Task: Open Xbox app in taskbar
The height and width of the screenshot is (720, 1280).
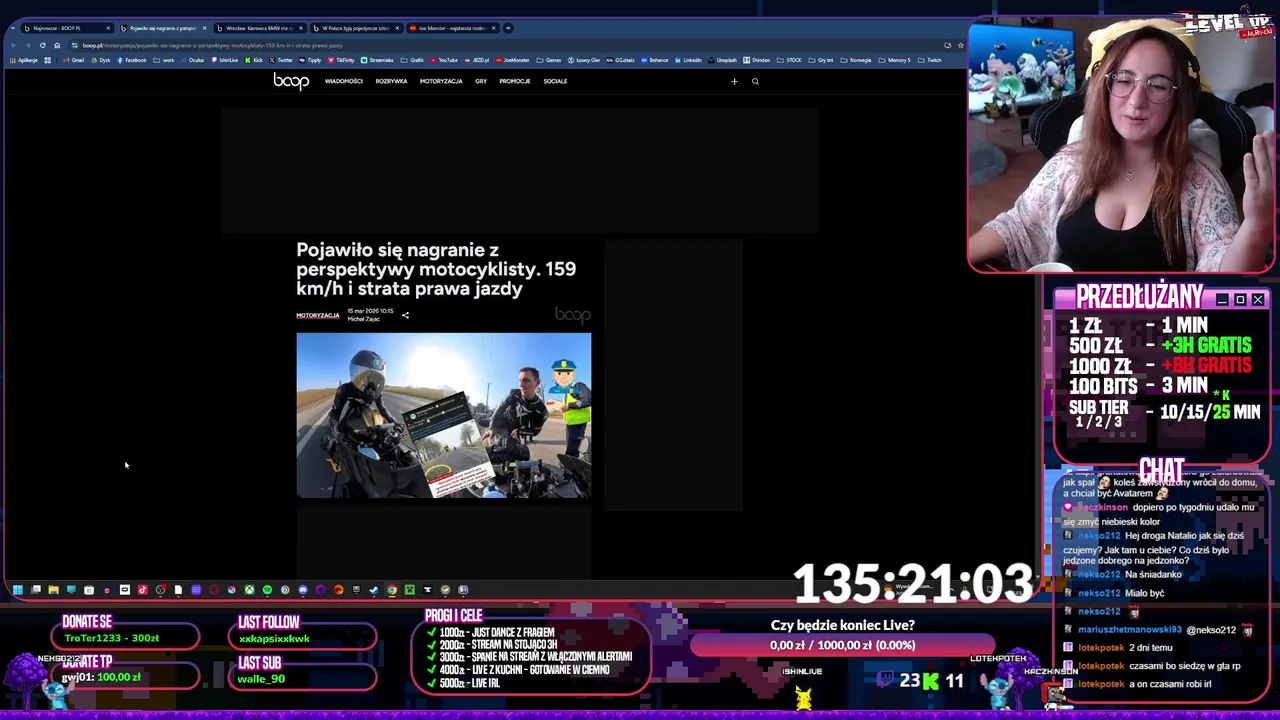Action: [x=249, y=590]
